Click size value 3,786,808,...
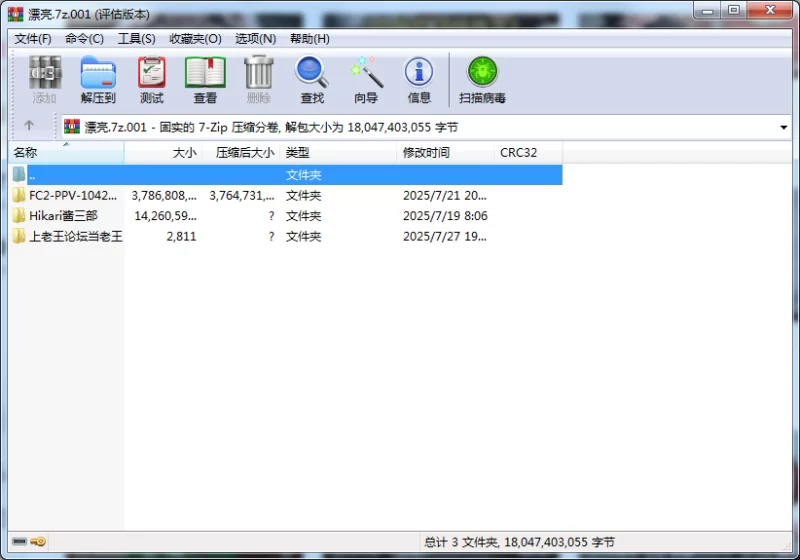 pos(164,195)
